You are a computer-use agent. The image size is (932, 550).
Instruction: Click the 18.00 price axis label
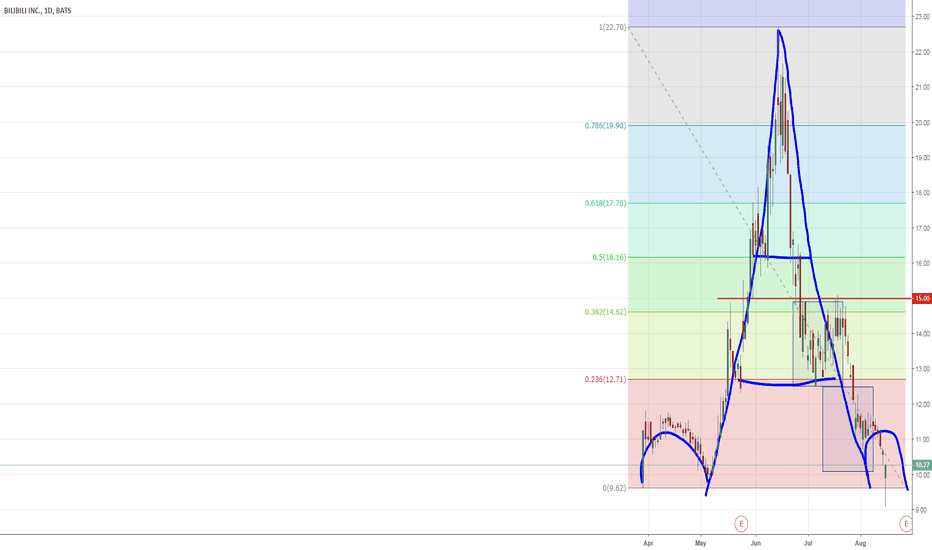pos(922,193)
